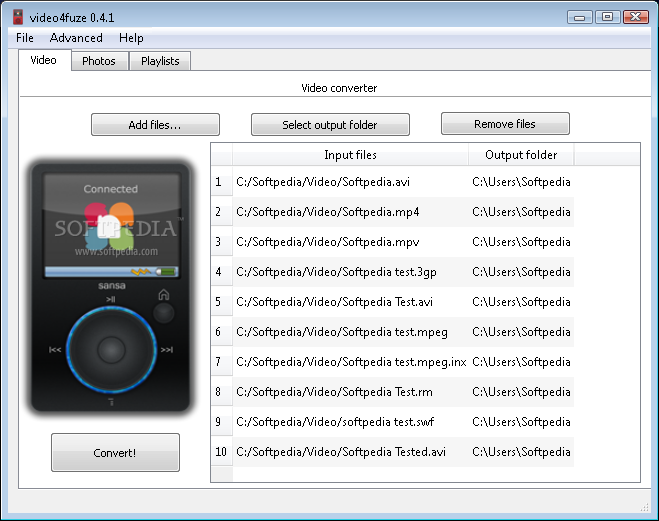This screenshot has width=659, height=521.
Task: Click output folder cell in row 1
Action: pos(521,182)
